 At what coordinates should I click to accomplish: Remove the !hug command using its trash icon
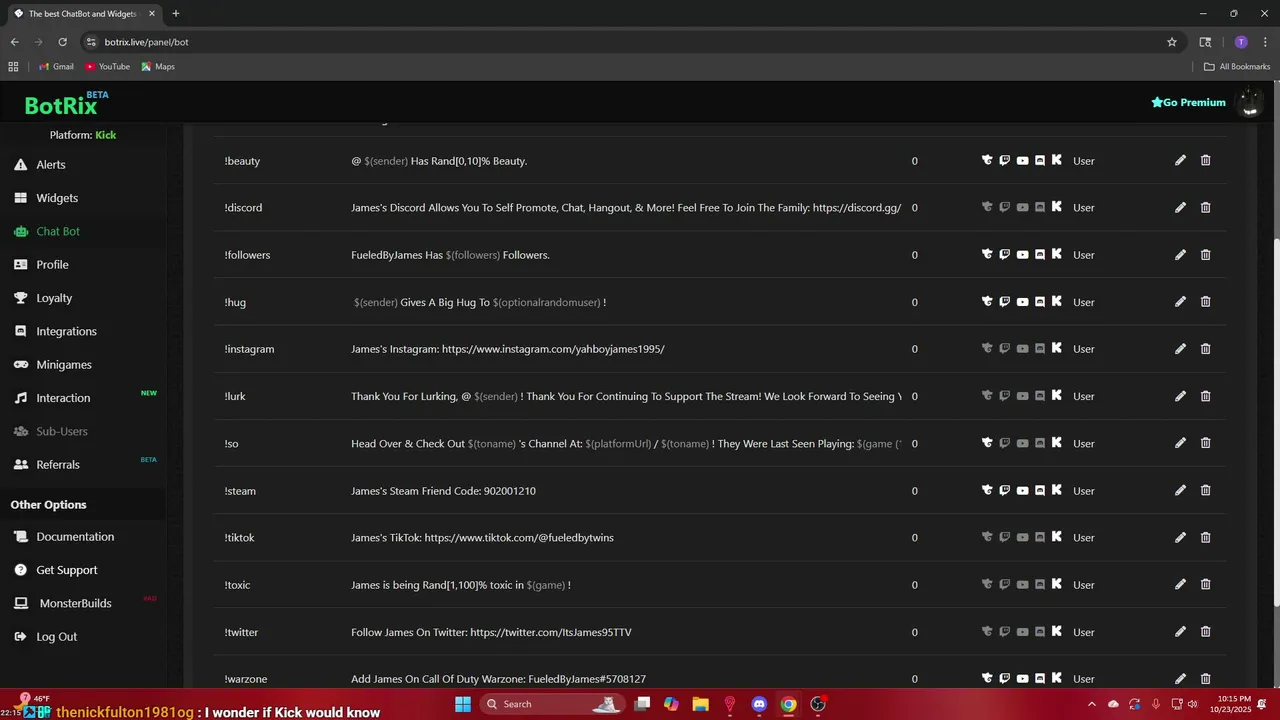1205,301
